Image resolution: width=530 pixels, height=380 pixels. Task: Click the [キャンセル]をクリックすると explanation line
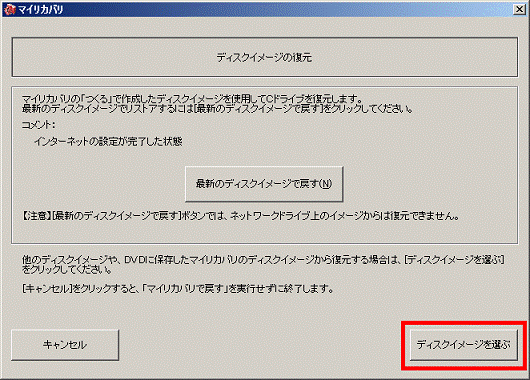click(178, 289)
